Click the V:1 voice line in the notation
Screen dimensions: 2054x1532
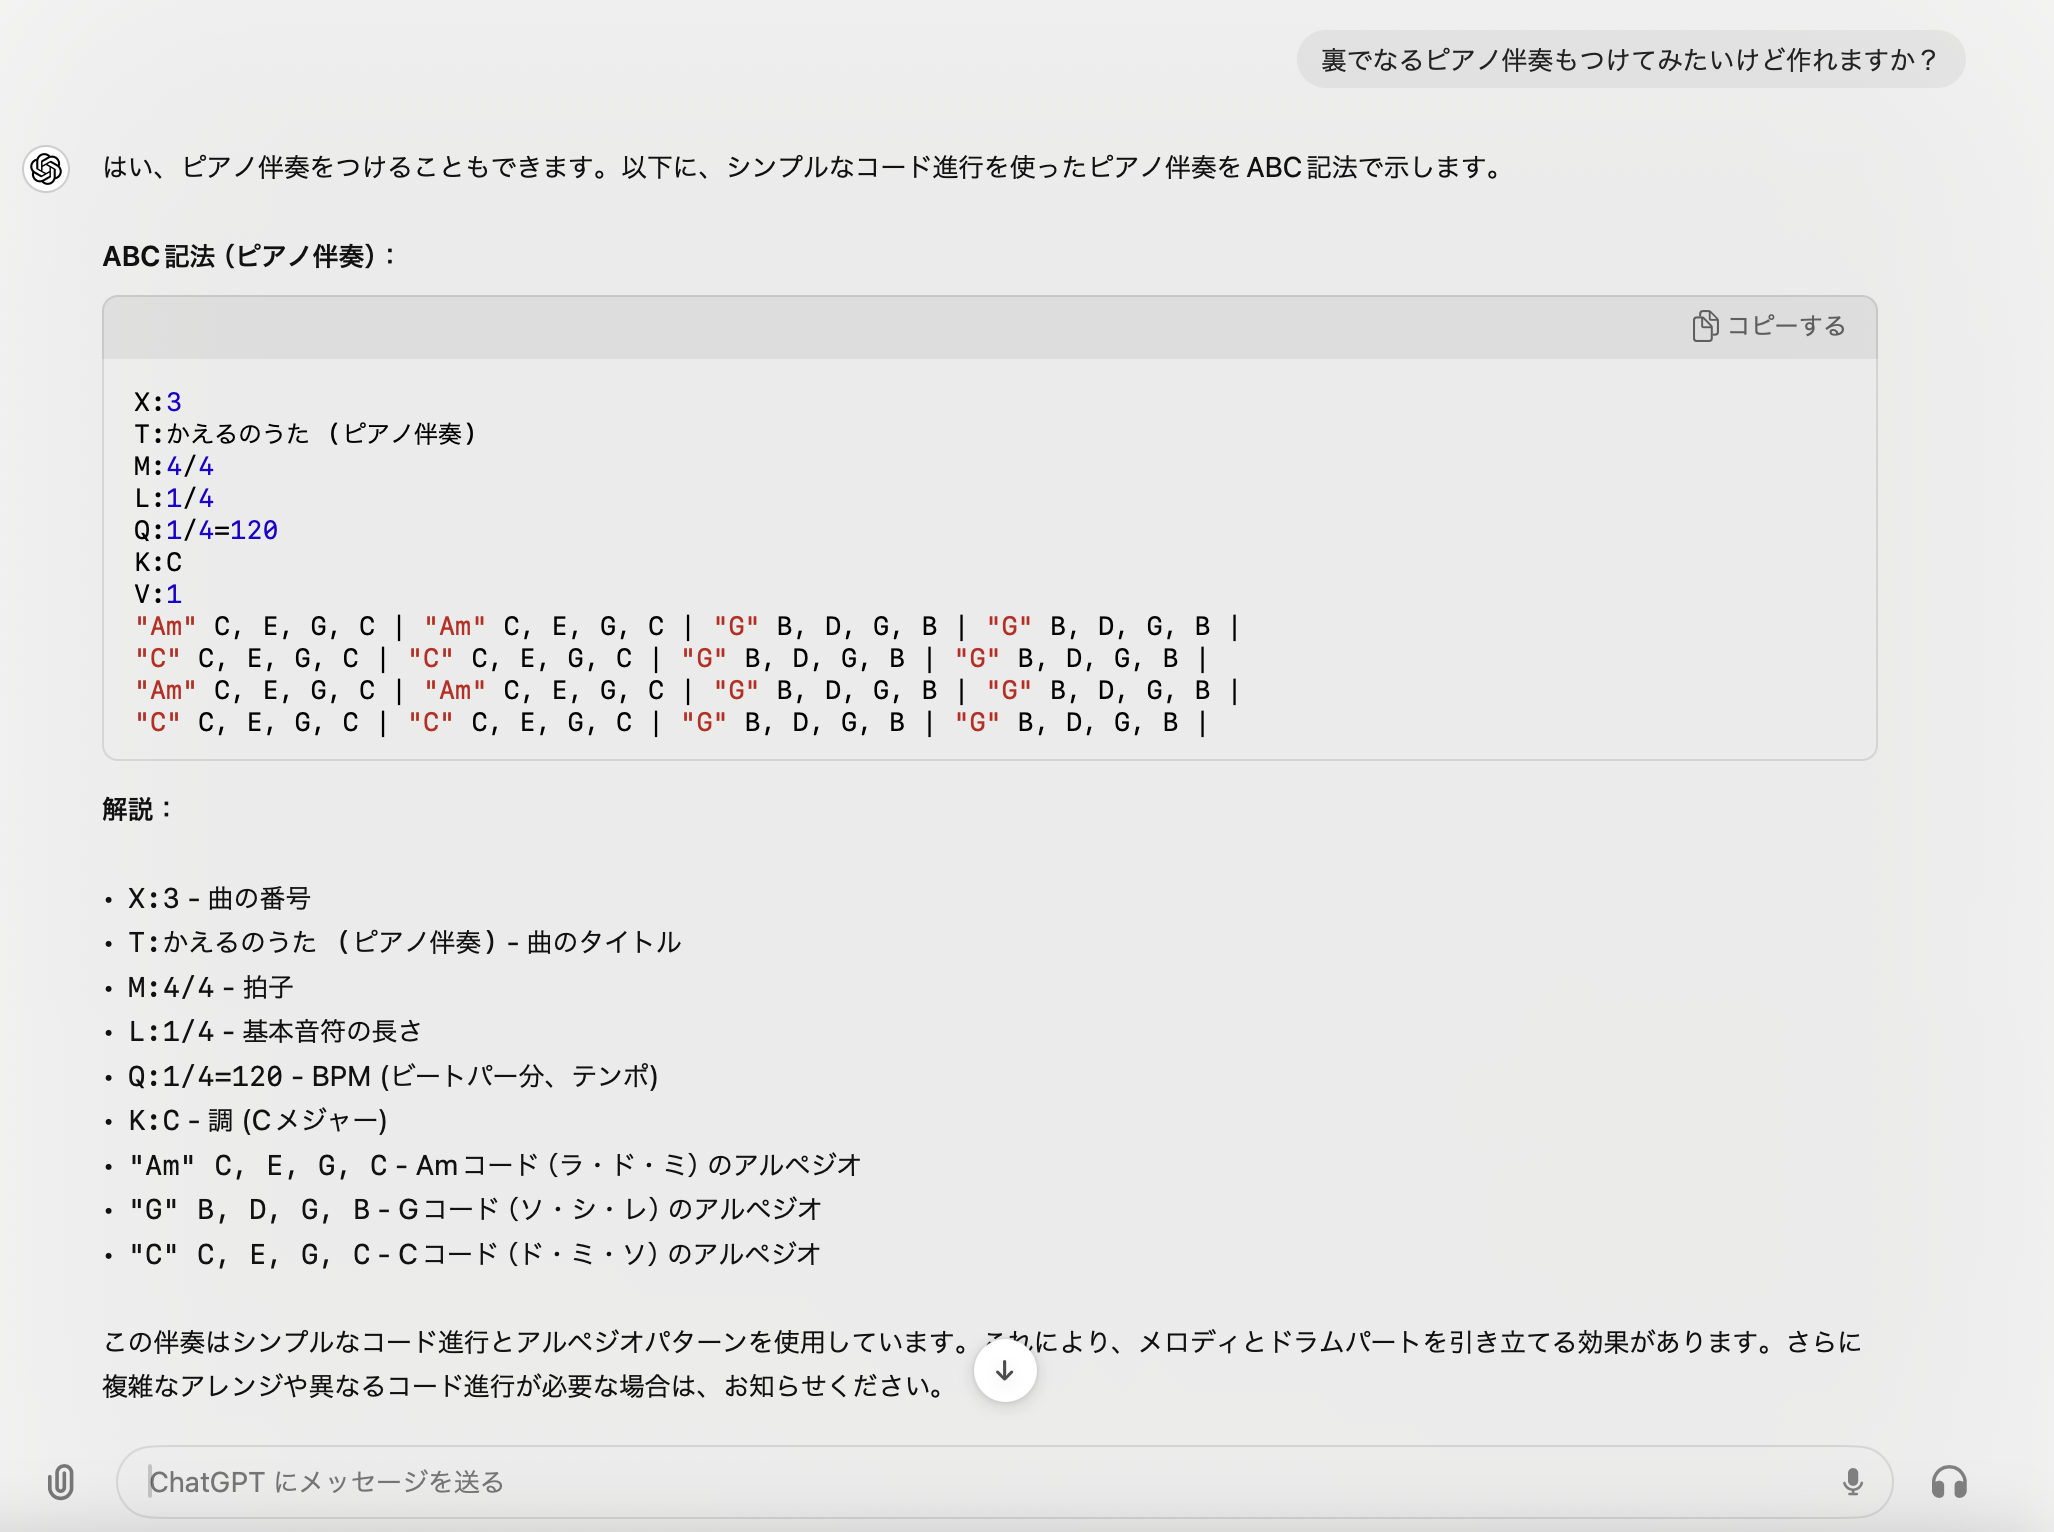(x=160, y=593)
